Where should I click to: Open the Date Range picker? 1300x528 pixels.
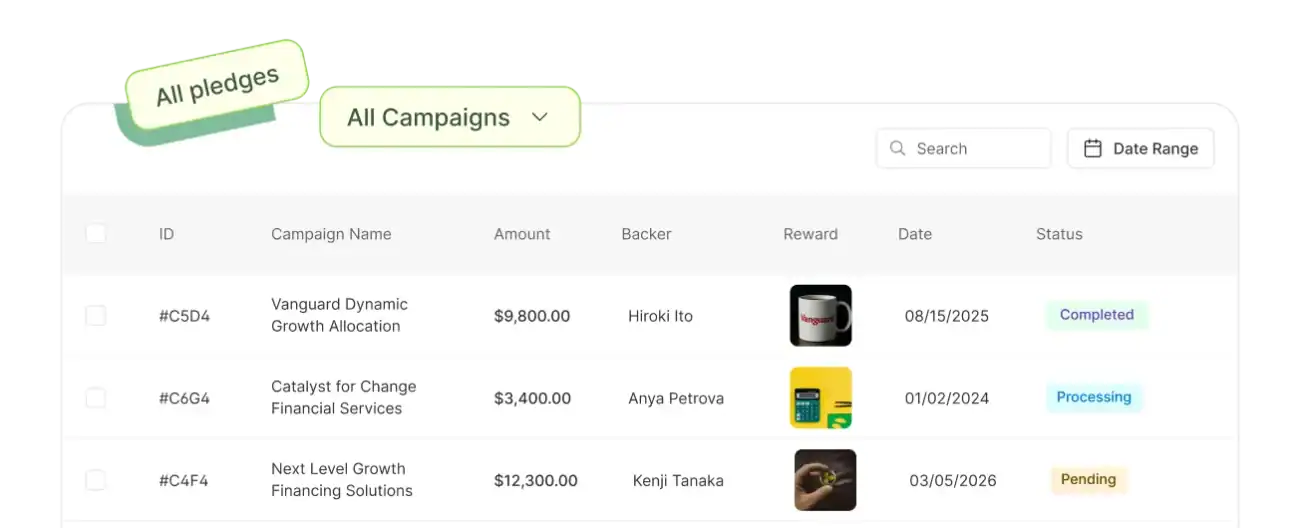pyautogui.click(x=1140, y=148)
